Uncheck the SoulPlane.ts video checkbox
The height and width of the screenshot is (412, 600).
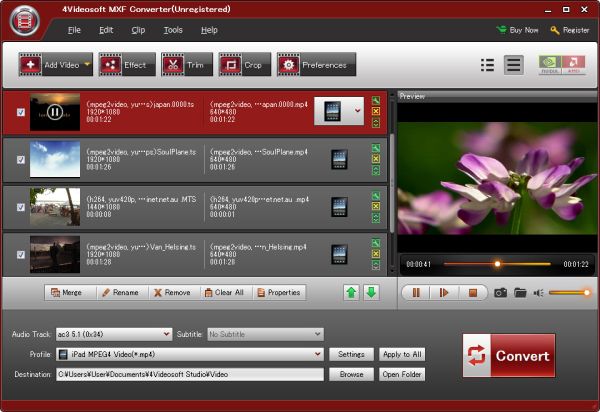[x=21, y=160]
